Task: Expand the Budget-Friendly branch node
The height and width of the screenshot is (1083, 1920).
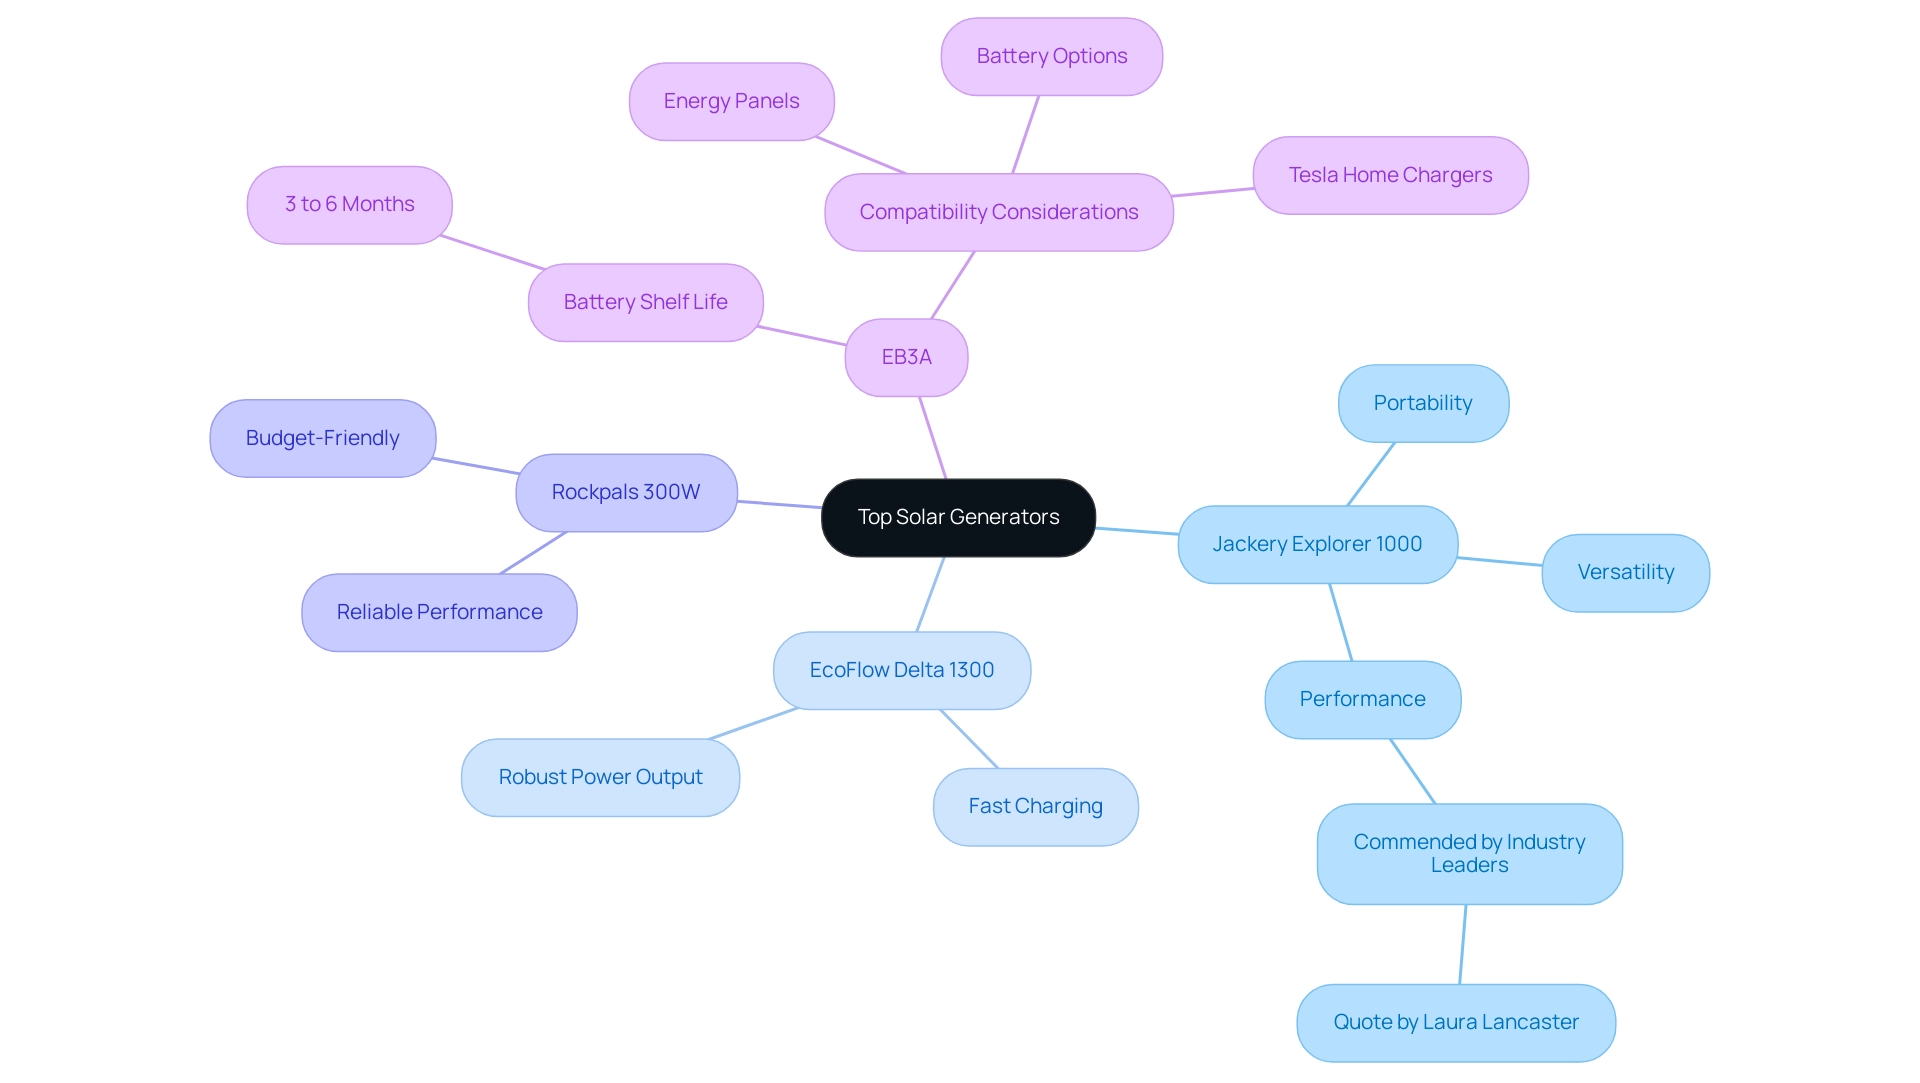Action: coord(324,437)
